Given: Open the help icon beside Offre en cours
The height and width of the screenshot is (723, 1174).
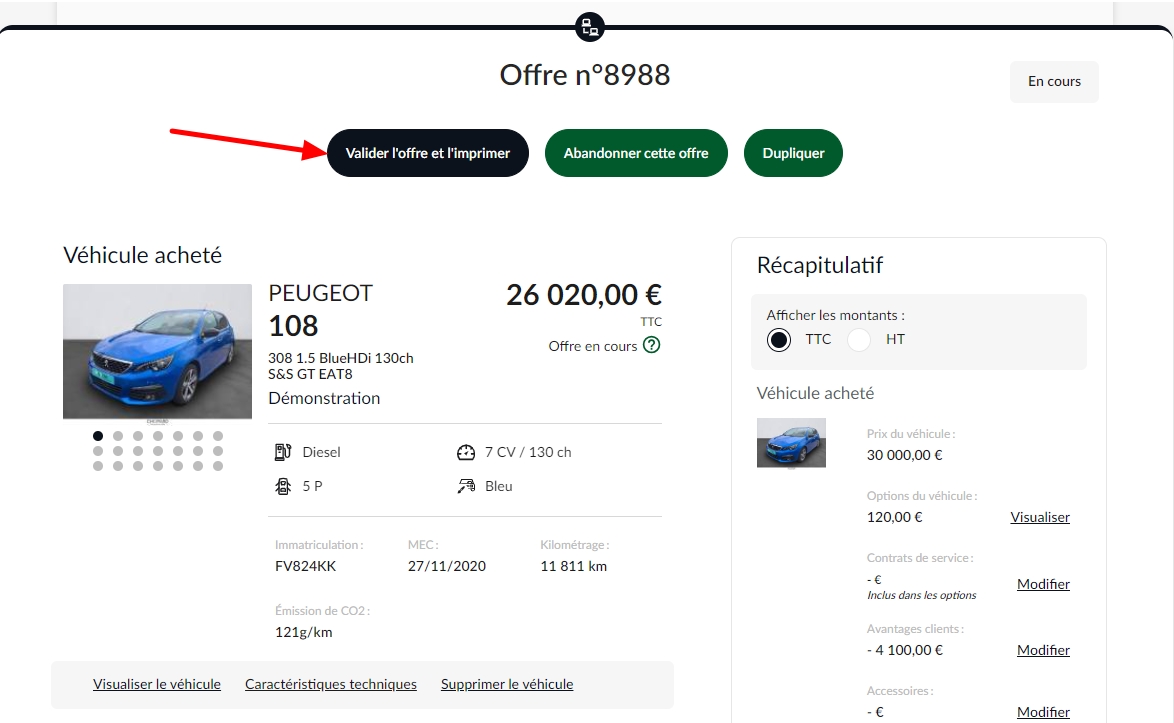Looking at the screenshot, I should point(652,345).
